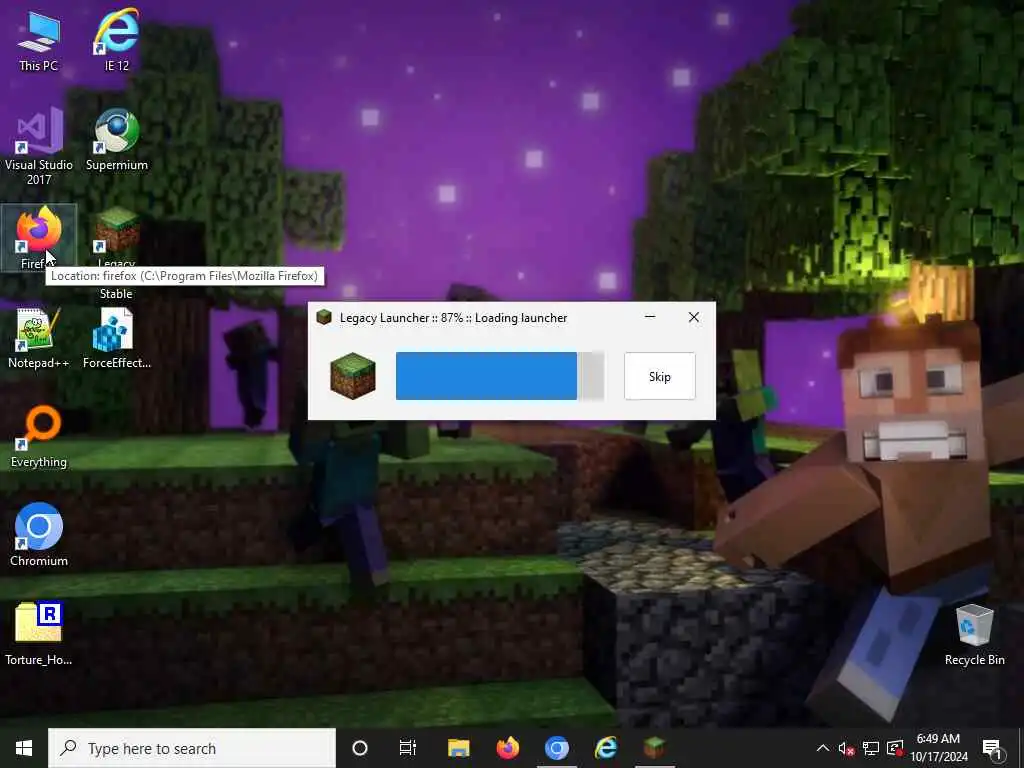
Task: Open the Action Center notifications icon
Action: (992, 748)
